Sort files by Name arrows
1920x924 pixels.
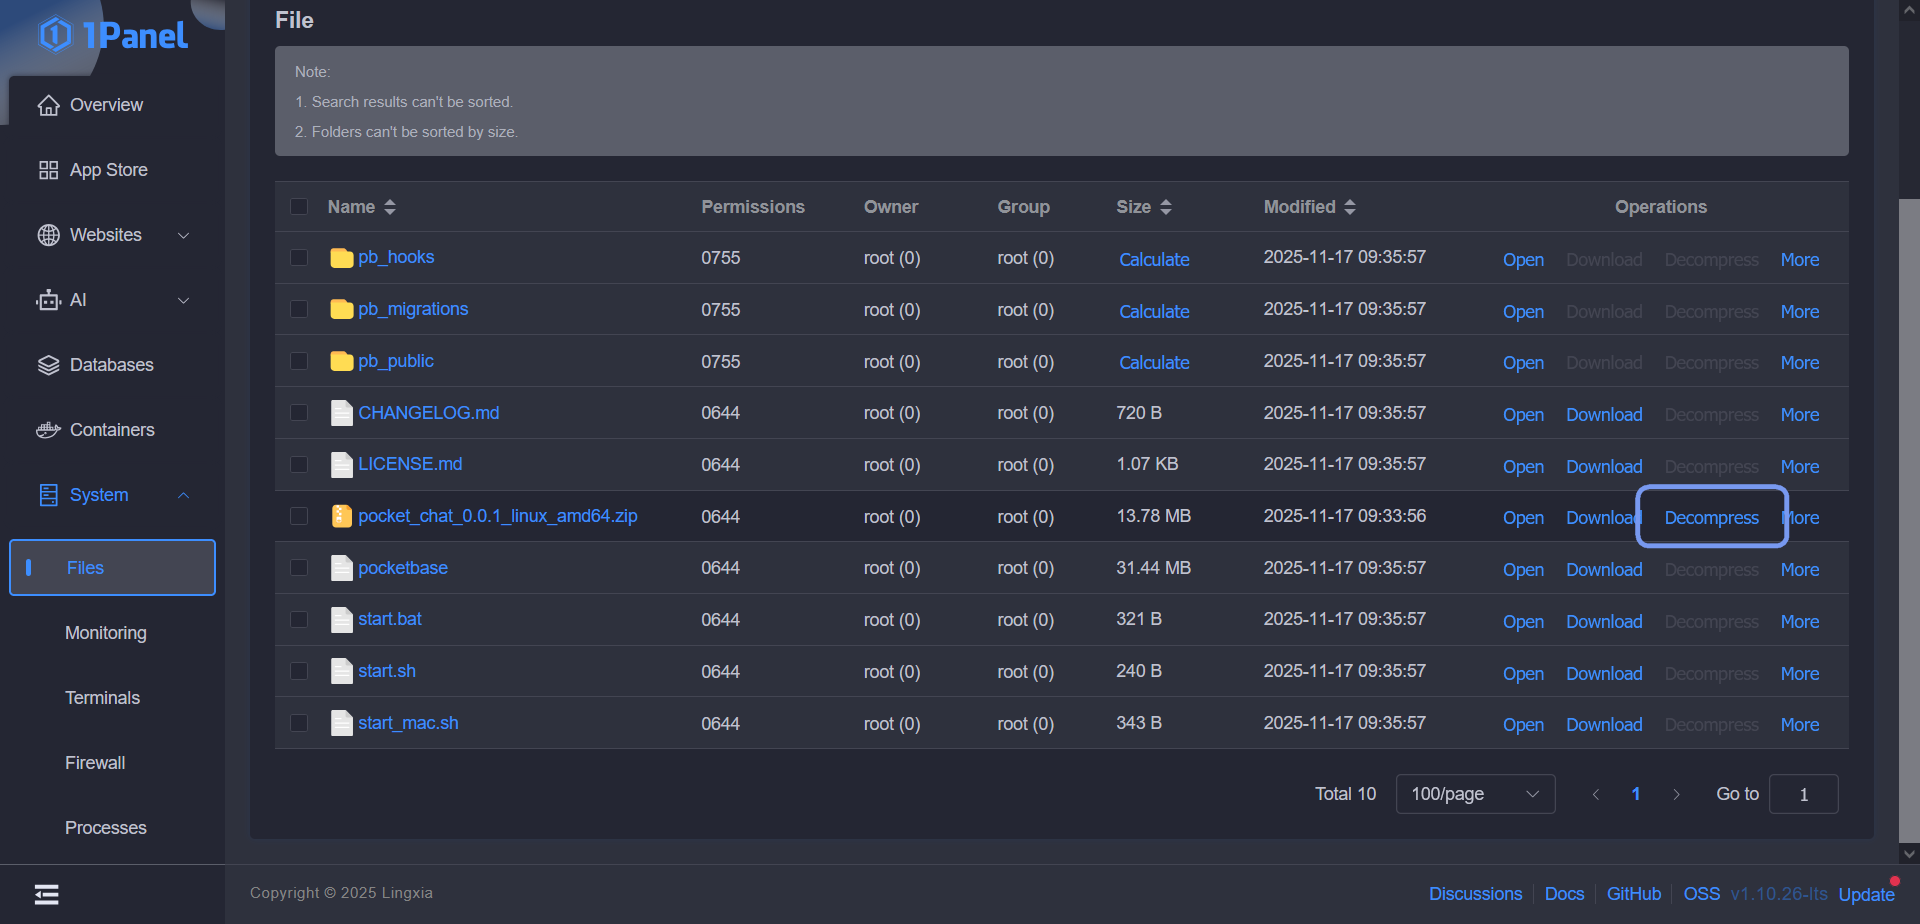(x=390, y=207)
